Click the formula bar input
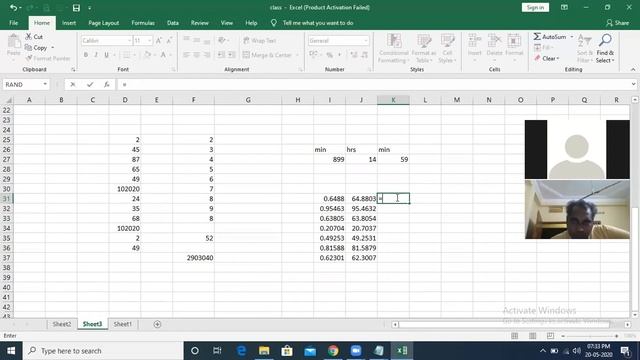The height and width of the screenshot is (360, 640). click(373, 84)
